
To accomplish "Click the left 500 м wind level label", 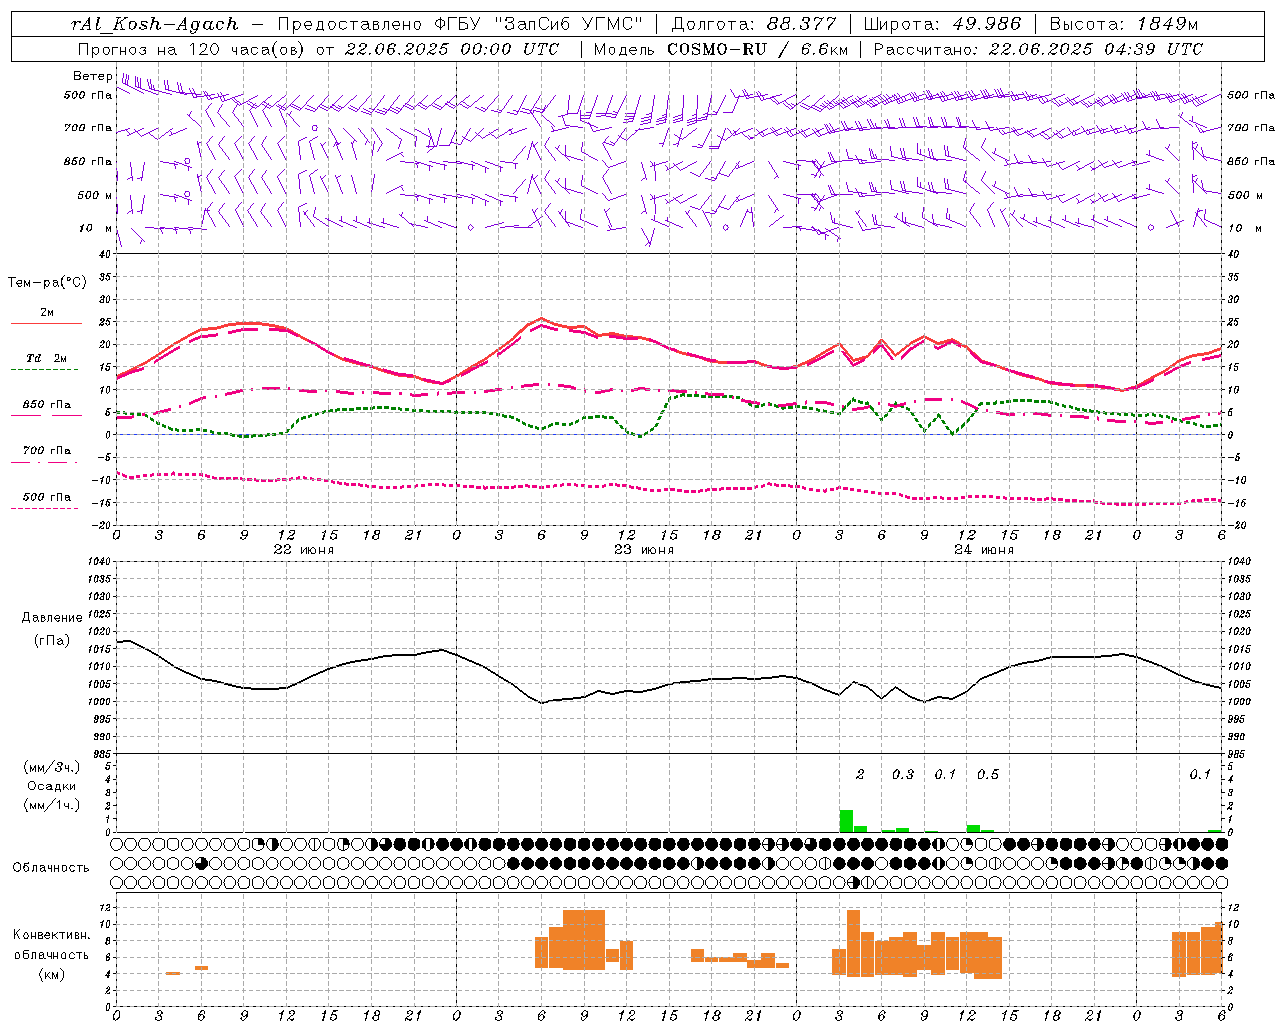I will (95, 195).
